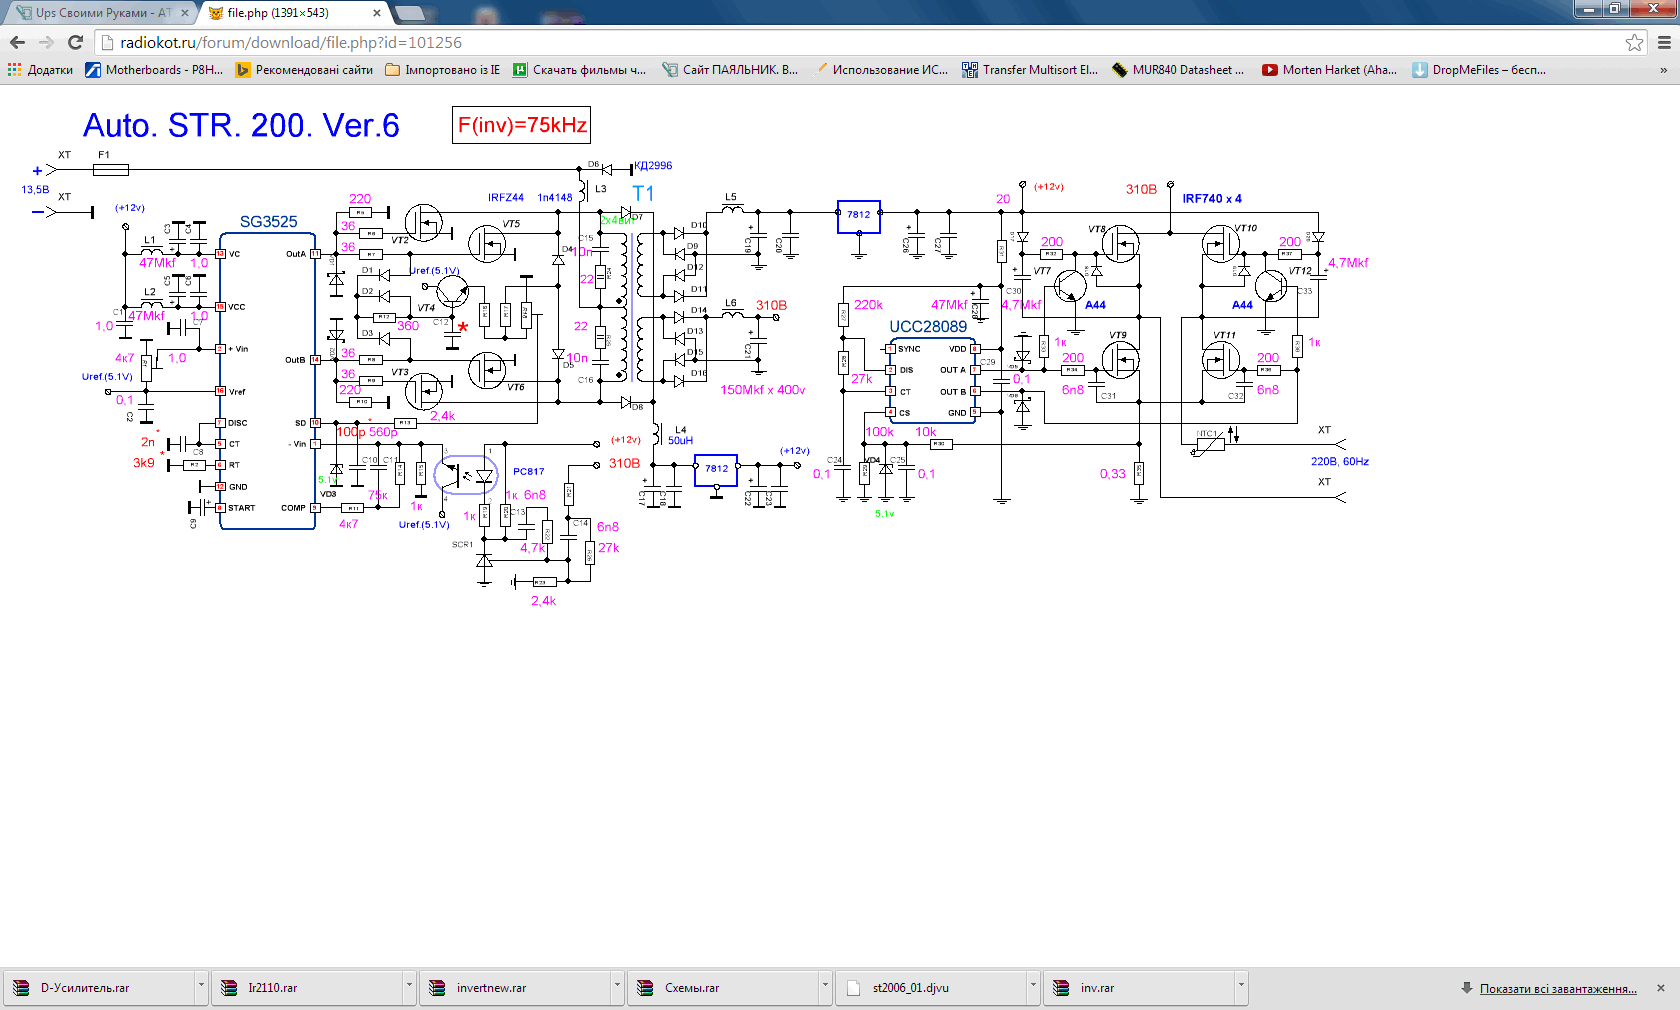Reload the page with refresh icon
Viewport: 1680px width, 1010px height.
pos(75,42)
